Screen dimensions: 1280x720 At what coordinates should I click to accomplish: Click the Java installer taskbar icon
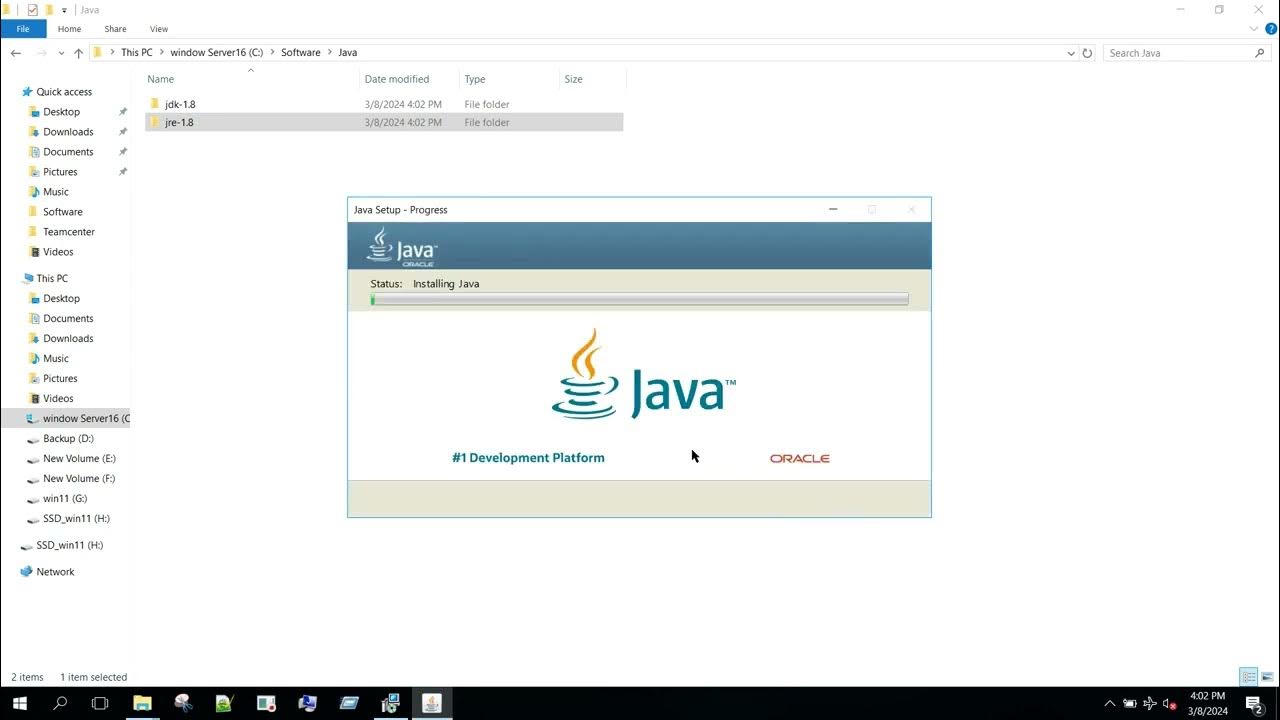[x=432, y=704]
